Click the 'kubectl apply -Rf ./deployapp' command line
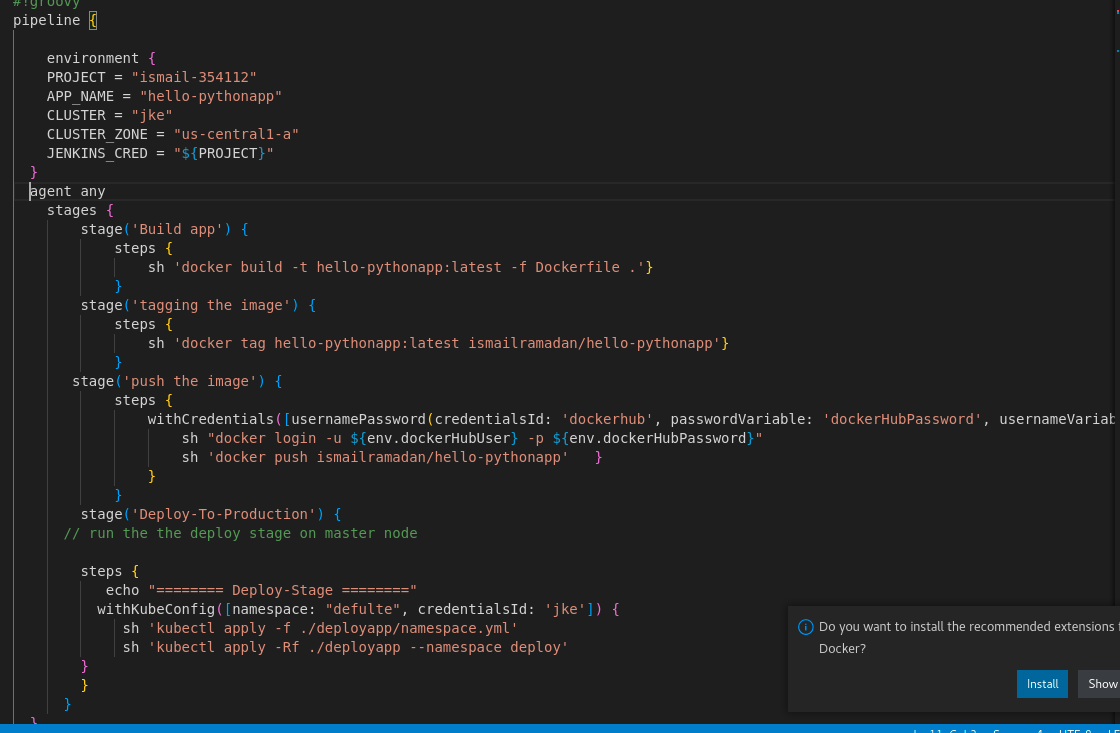The height and width of the screenshot is (733, 1120). click(x=346, y=647)
